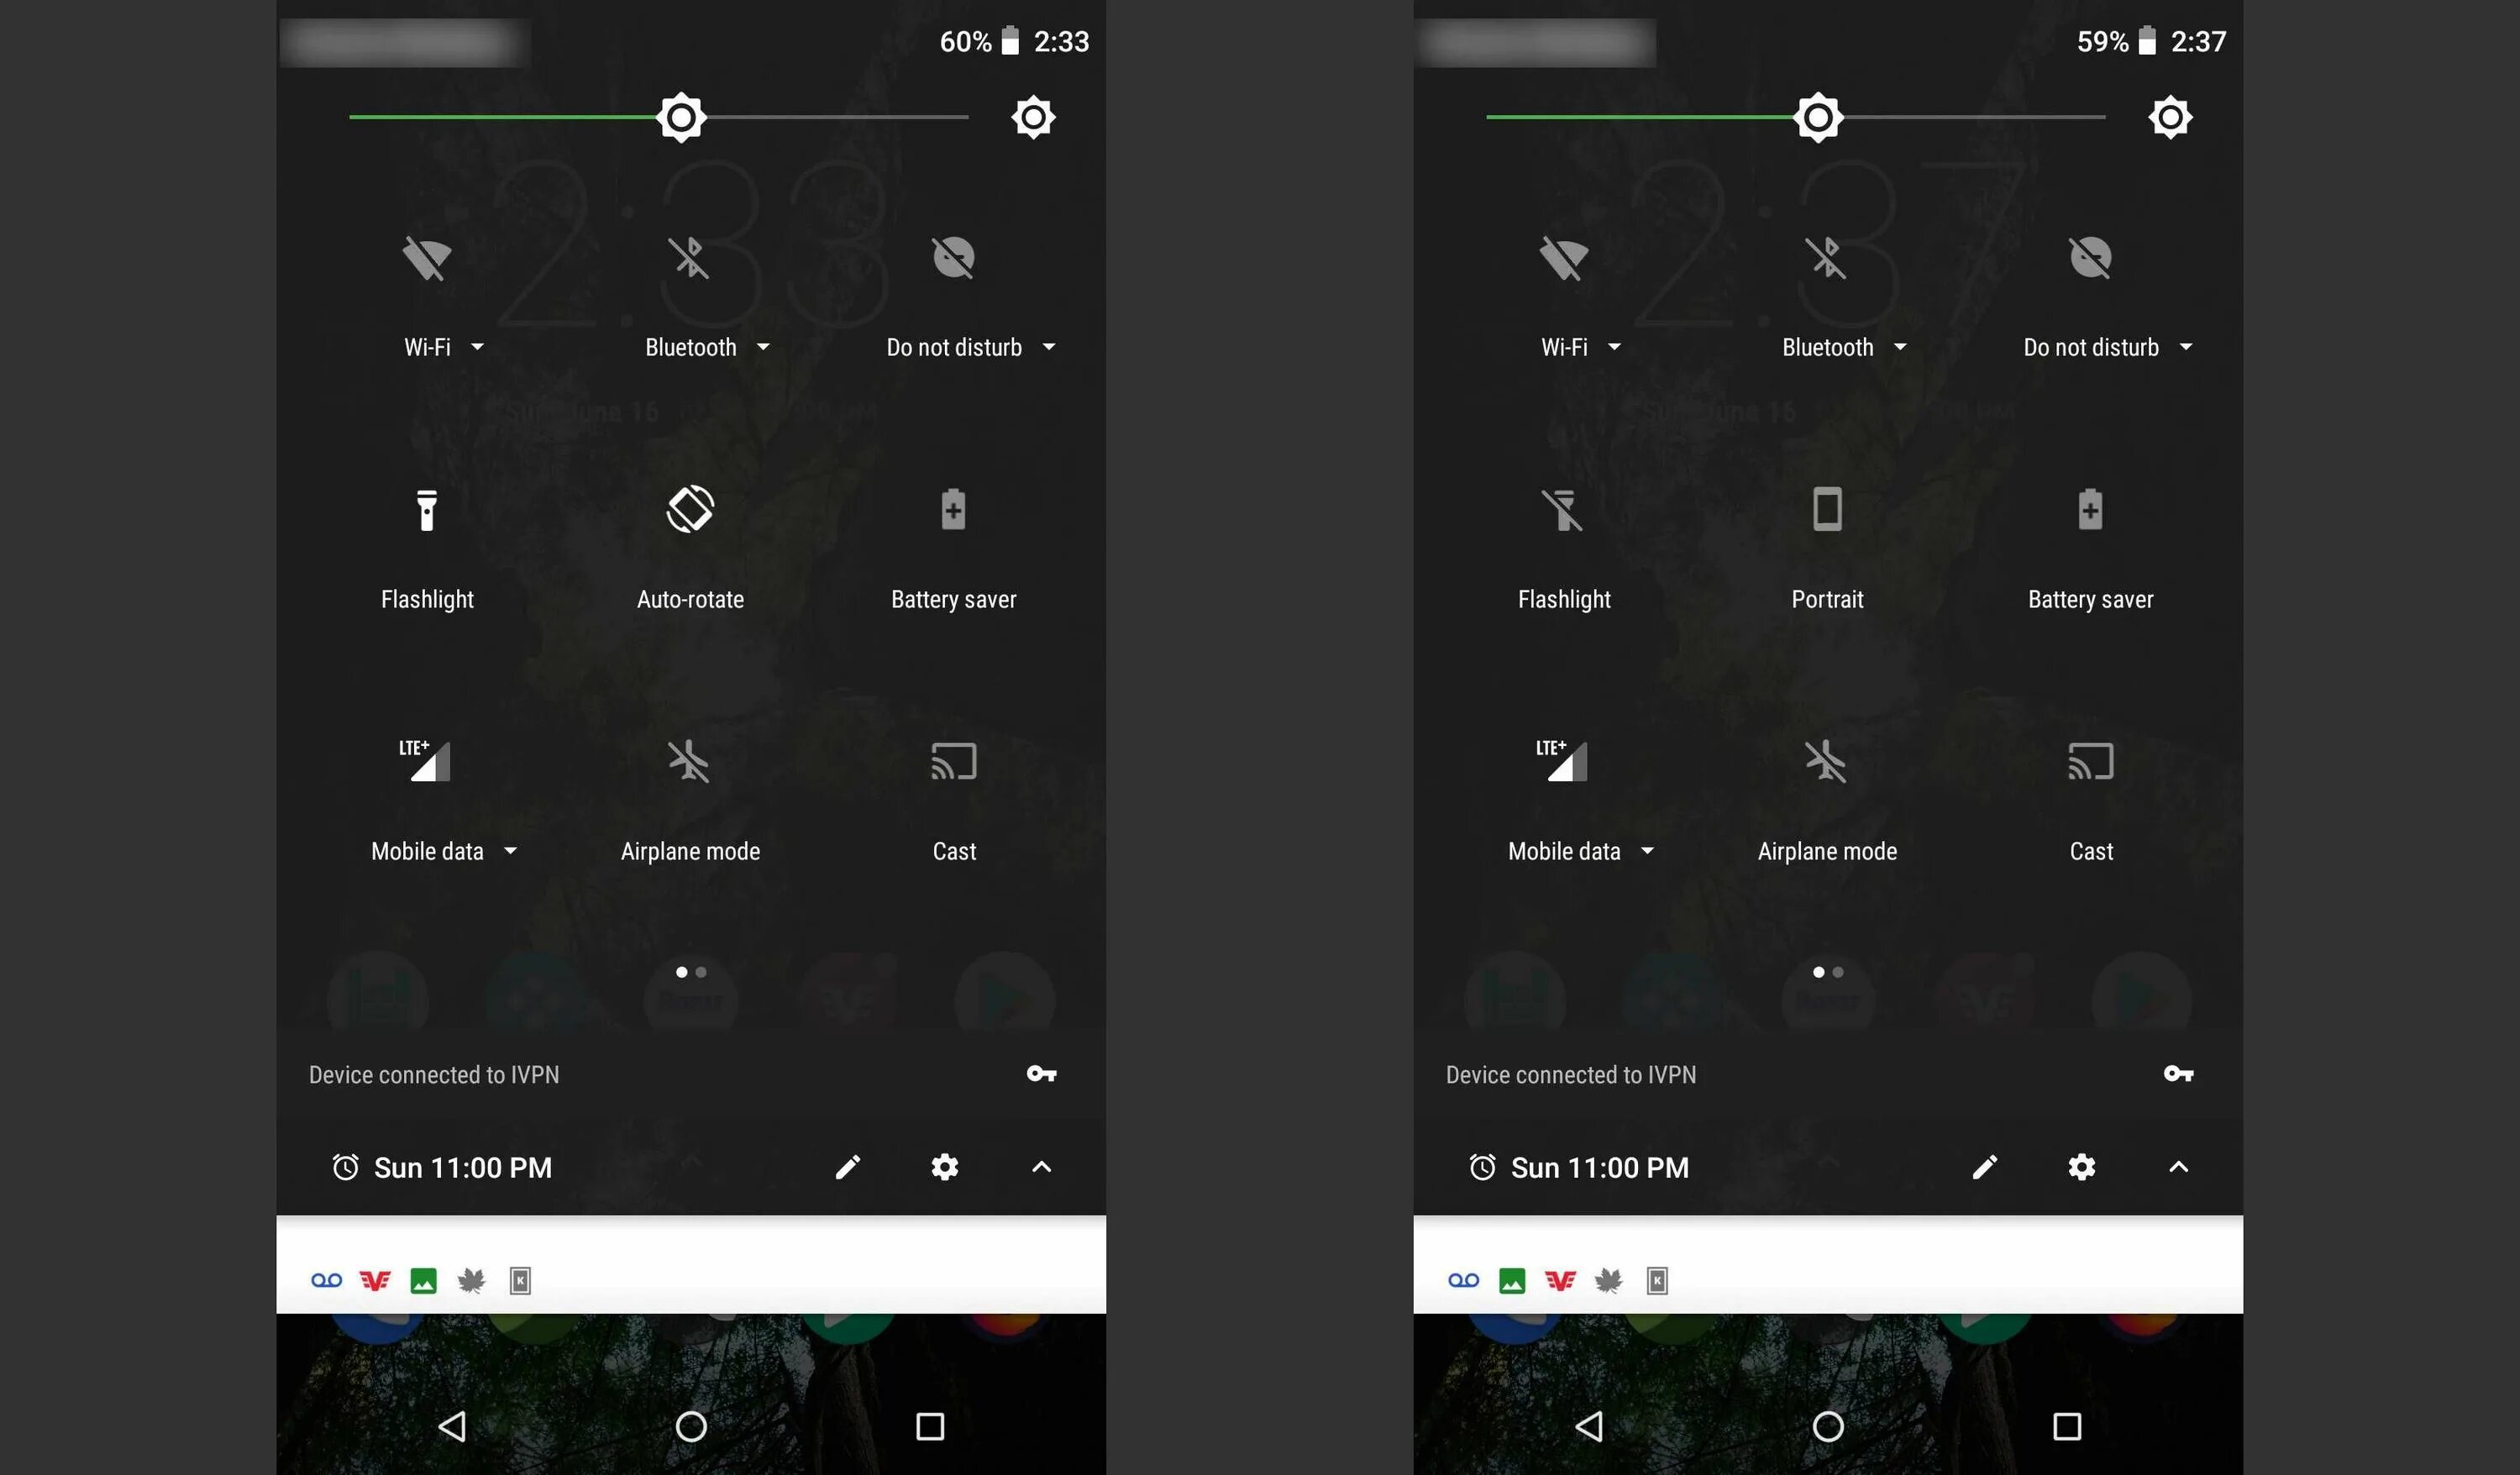Enable Auto-rotate in quick settings
The height and width of the screenshot is (1475, 2520).
tap(689, 509)
